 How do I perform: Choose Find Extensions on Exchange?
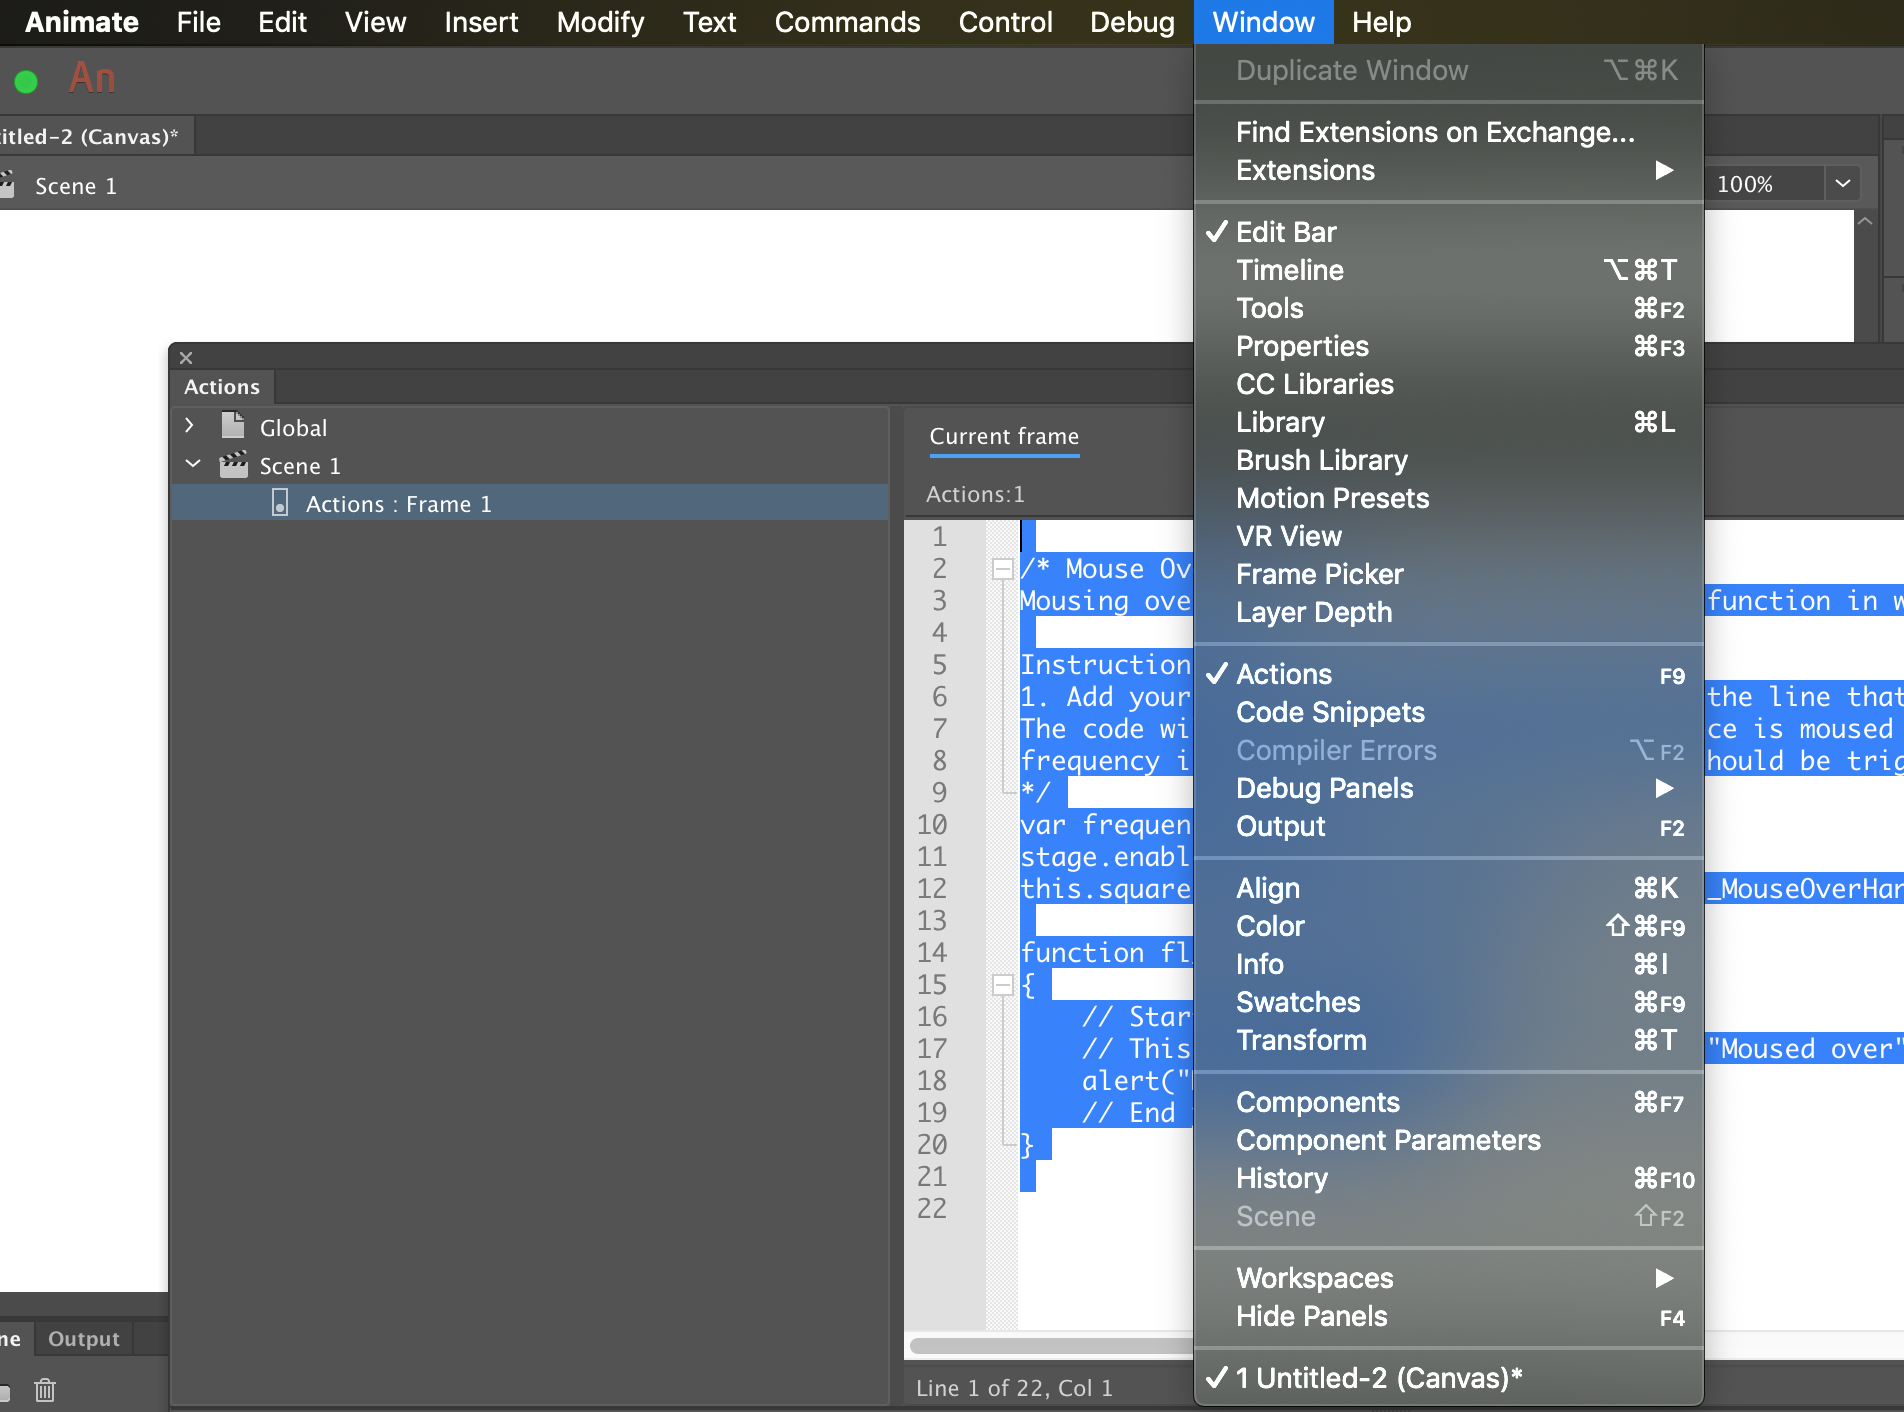point(1449,132)
